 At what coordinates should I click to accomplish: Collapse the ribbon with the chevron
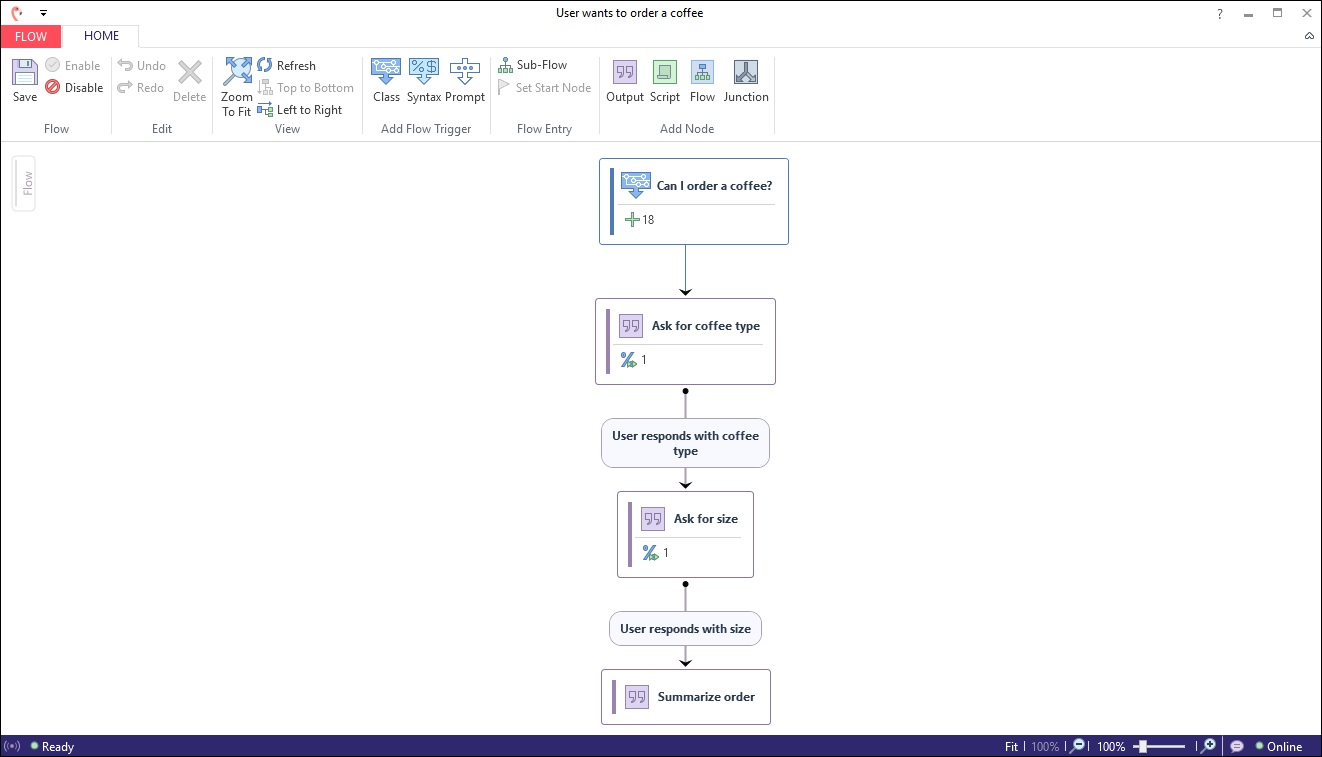click(x=1309, y=36)
